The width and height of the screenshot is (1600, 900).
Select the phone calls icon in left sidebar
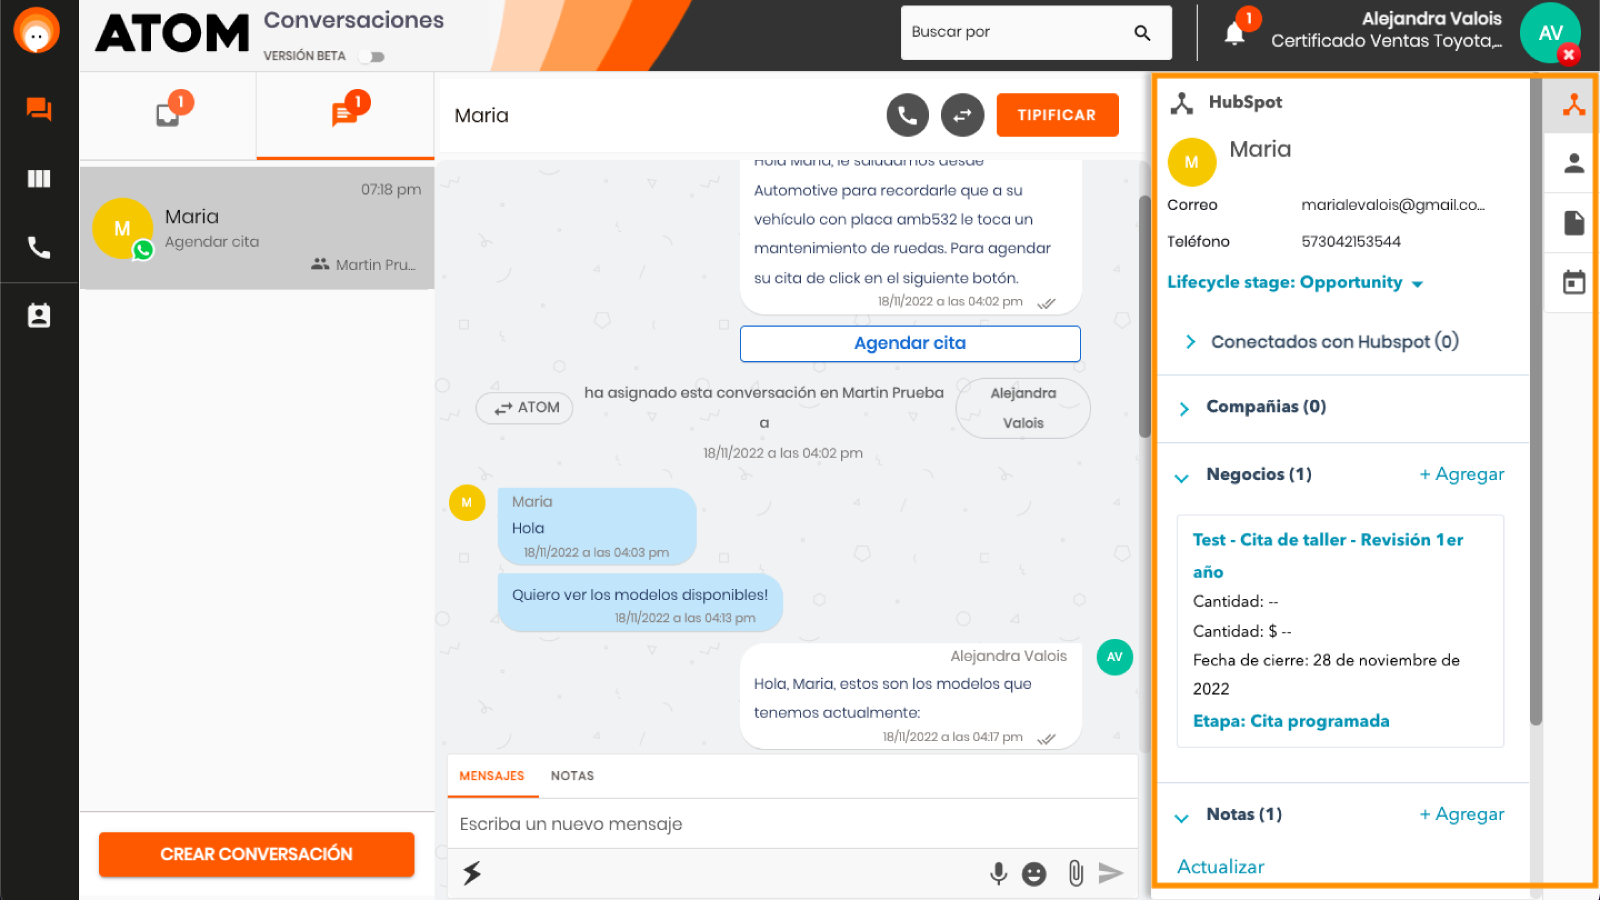click(39, 246)
